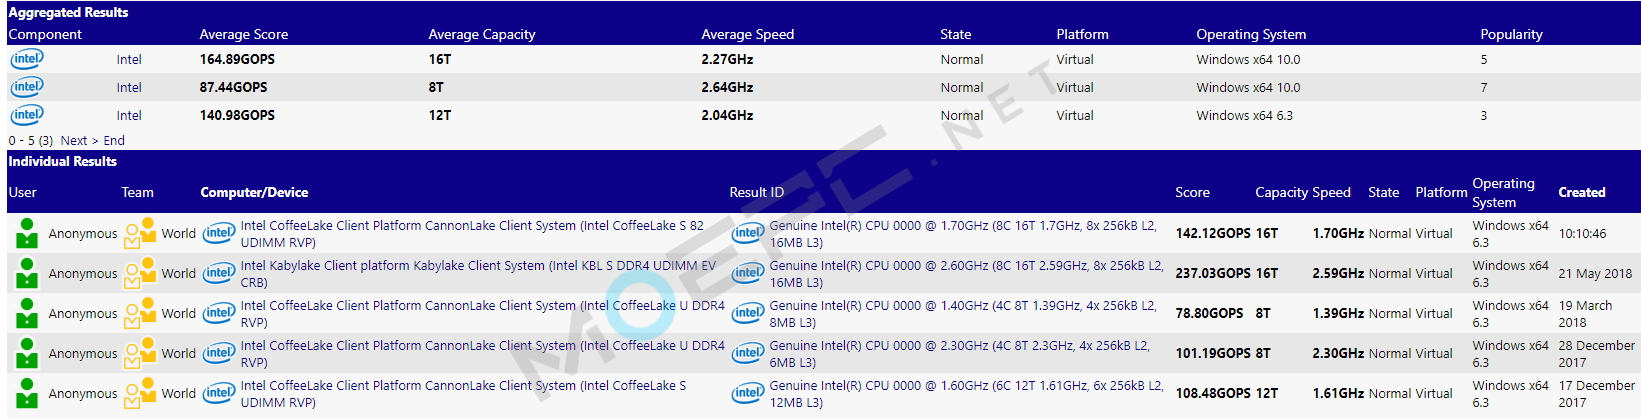Screen dimensions: 1641x419
Task: Sort individual results by Created column
Action: pos(1582,192)
